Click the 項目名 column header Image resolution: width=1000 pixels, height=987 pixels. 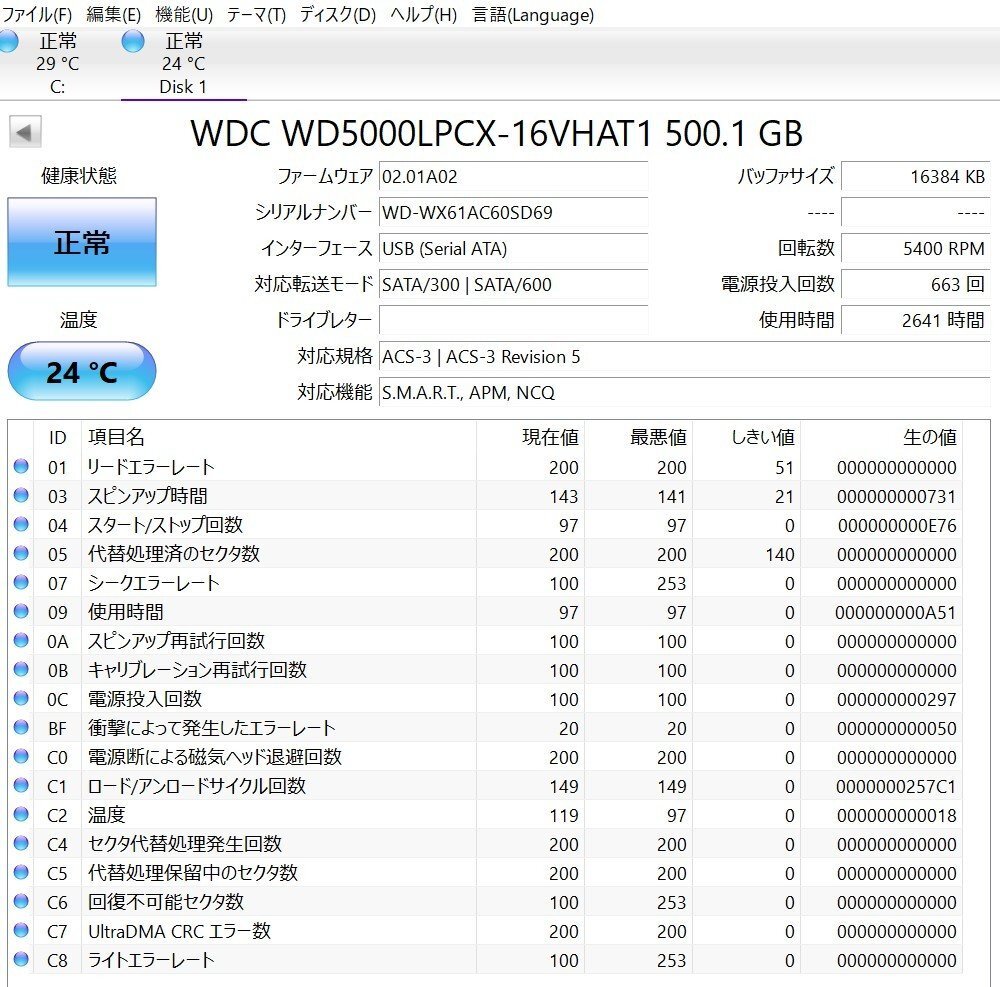116,437
